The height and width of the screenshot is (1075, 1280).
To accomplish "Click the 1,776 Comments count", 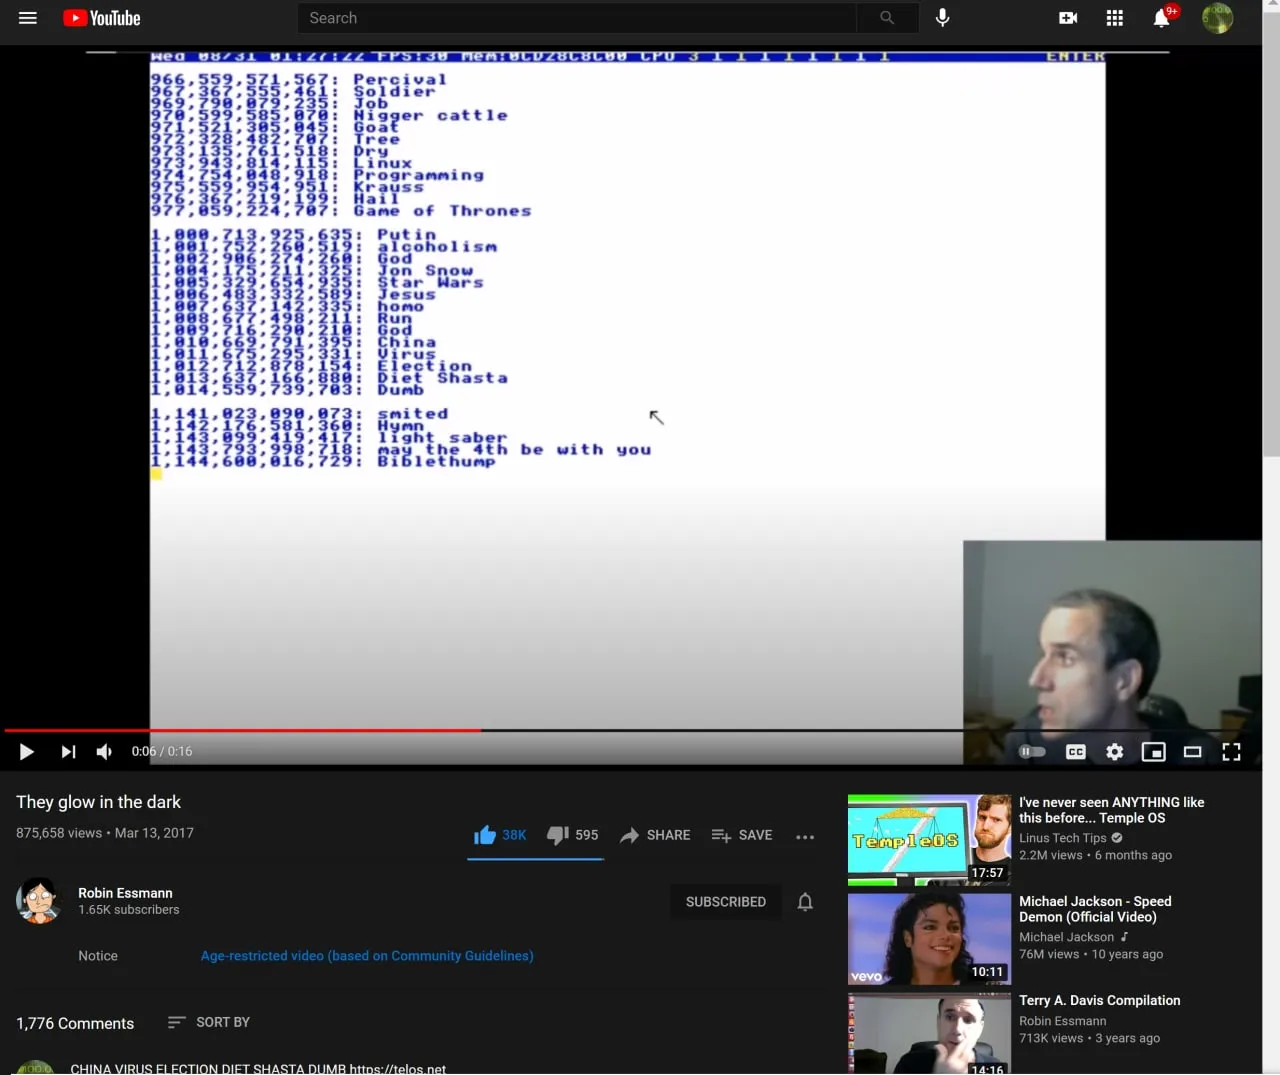I will coord(75,1023).
